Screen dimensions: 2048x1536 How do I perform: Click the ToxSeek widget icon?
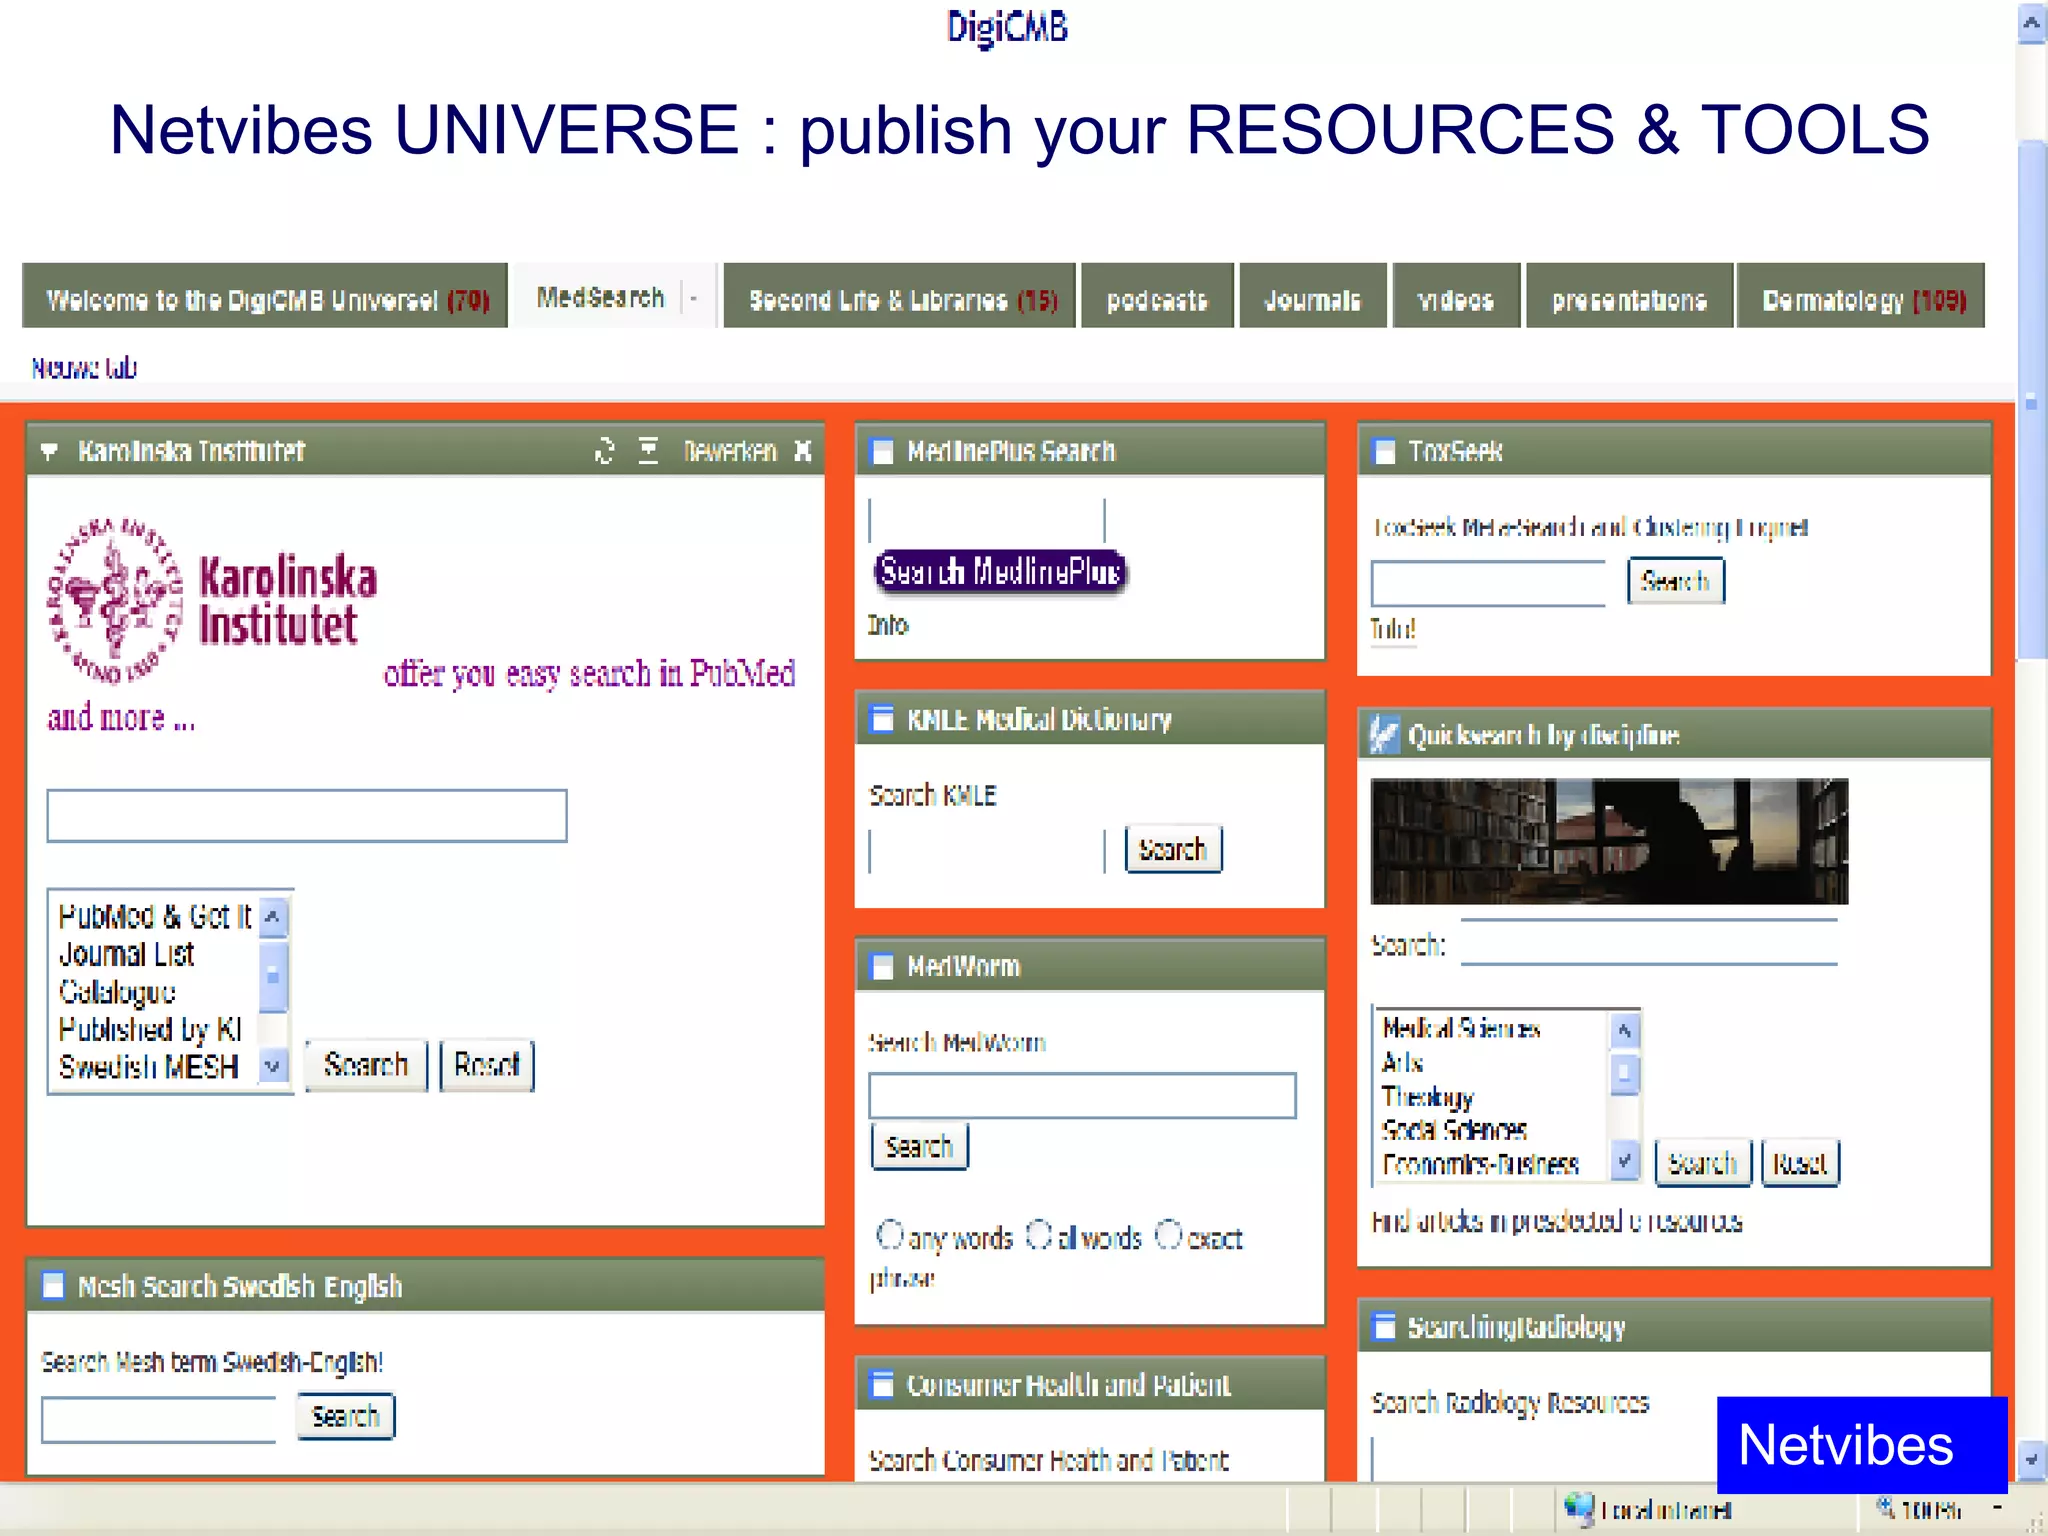pyautogui.click(x=1384, y=452)
